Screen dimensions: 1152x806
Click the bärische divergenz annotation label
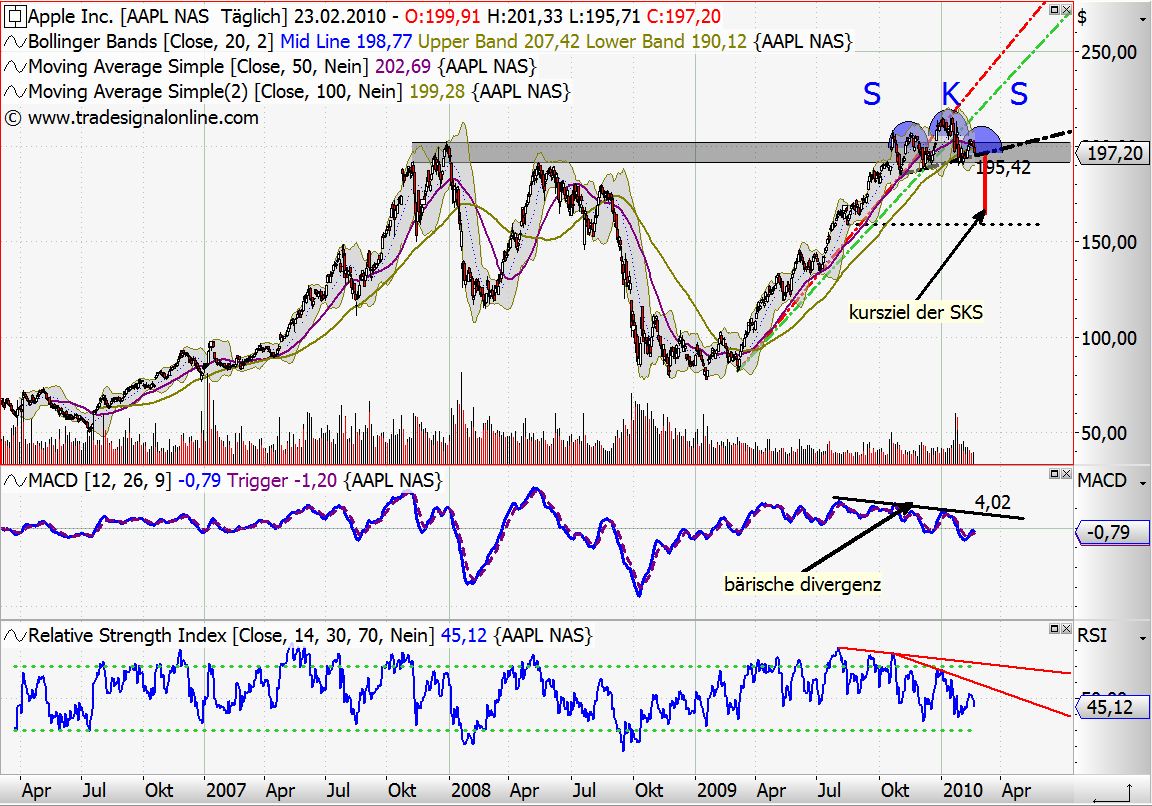[x=804, y=584]
